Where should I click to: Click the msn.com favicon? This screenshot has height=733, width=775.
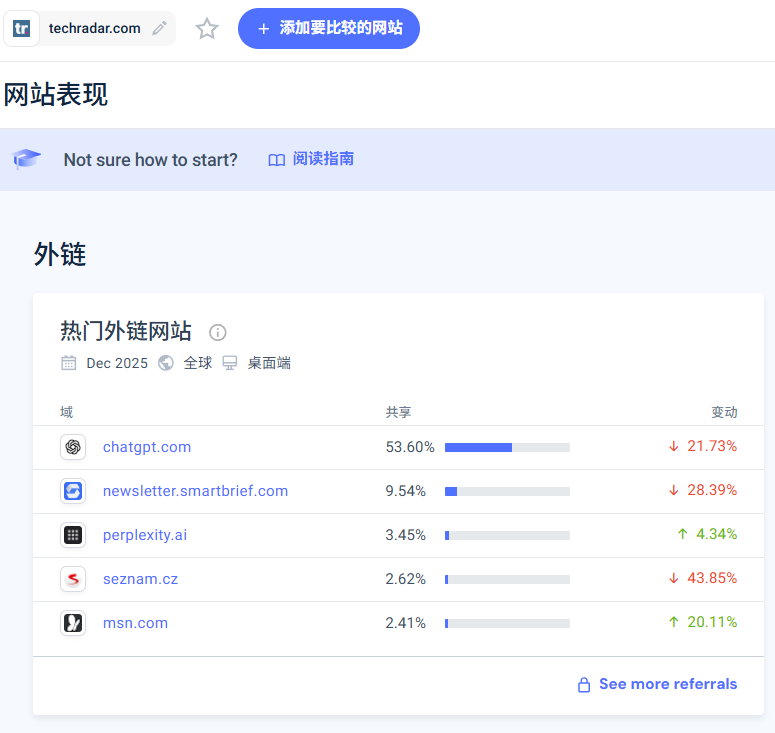click(73, 623)
